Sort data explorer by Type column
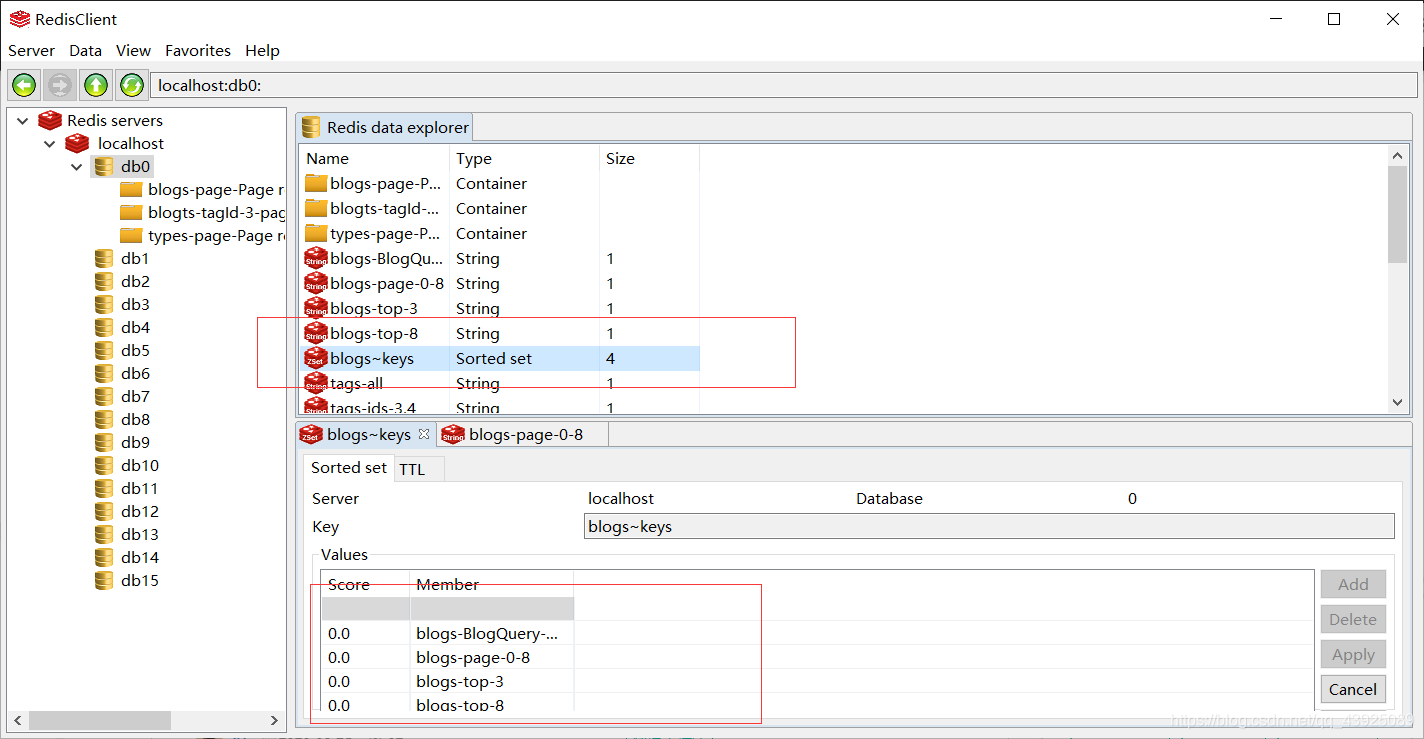 524,159
